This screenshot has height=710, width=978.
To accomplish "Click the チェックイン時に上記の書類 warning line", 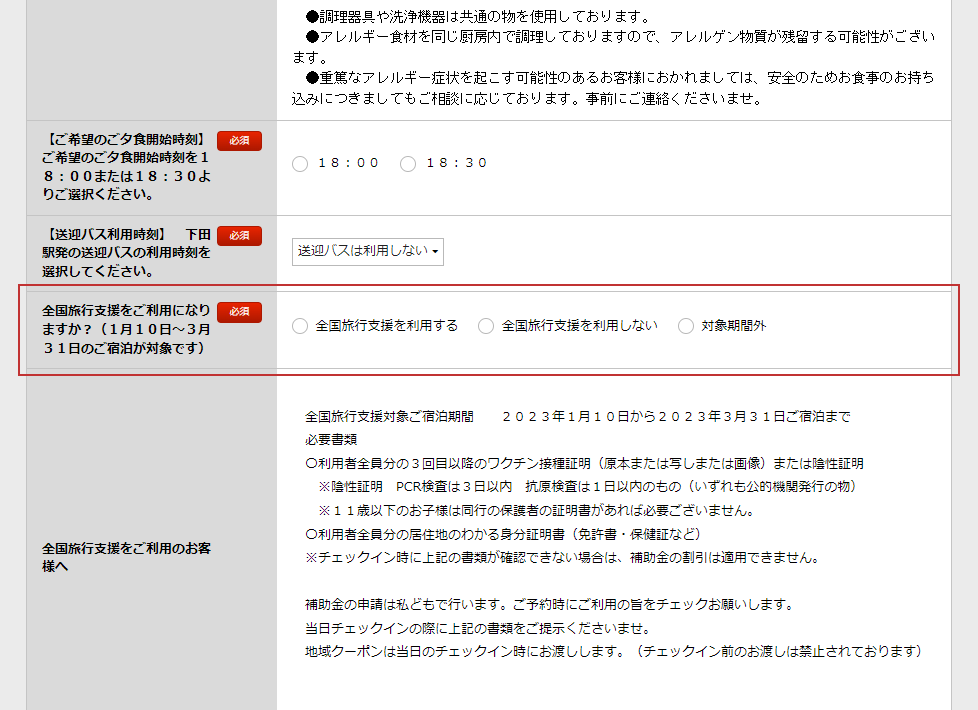I will click(562, 557).
